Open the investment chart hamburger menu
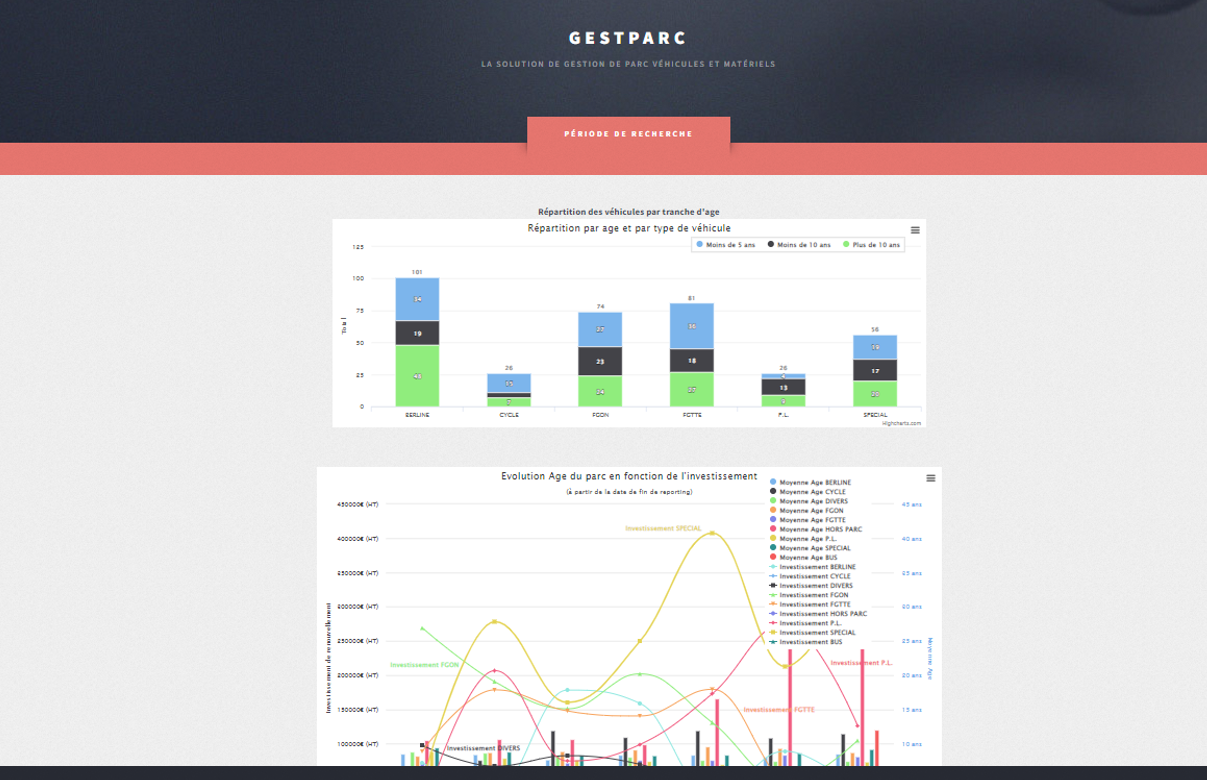 click(930, 478)
